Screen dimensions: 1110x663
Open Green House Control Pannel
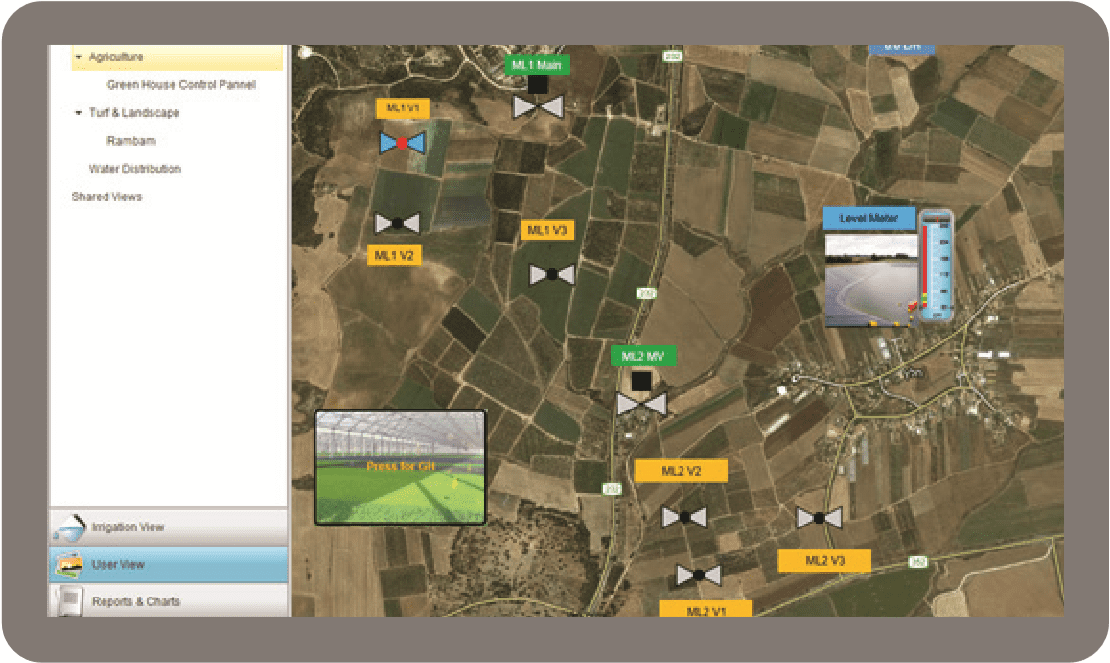coord(181,84)
